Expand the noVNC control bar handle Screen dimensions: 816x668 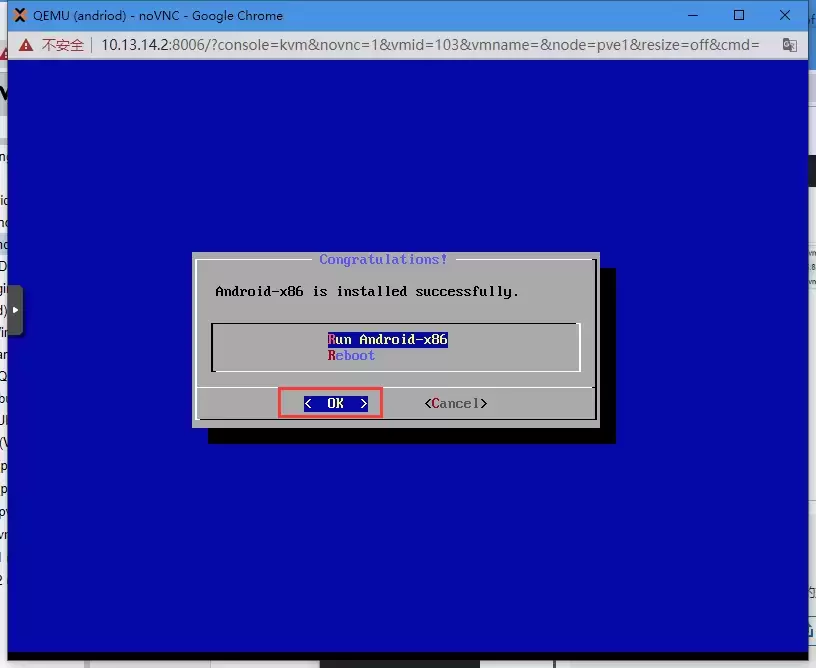point(15,310)
